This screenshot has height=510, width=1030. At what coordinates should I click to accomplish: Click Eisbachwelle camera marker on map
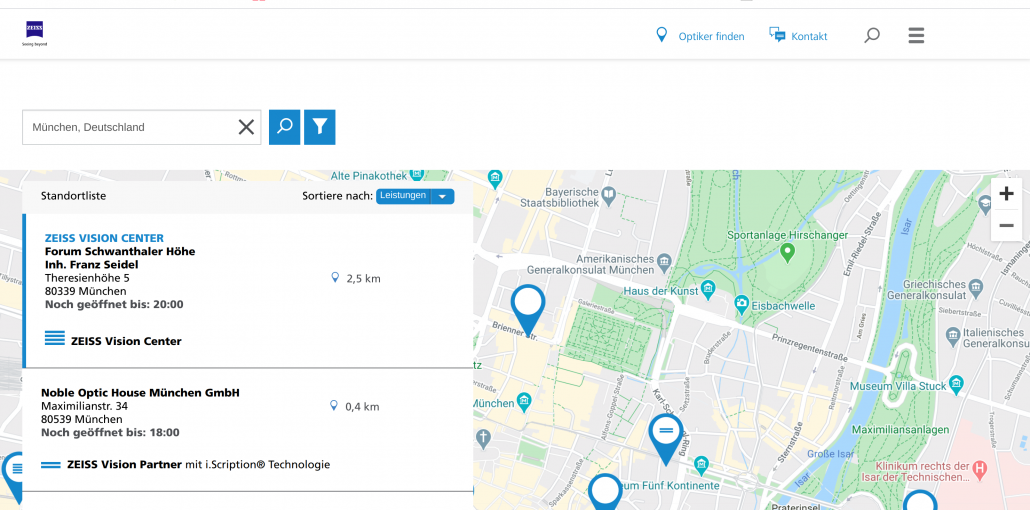(x=742, y=303)
